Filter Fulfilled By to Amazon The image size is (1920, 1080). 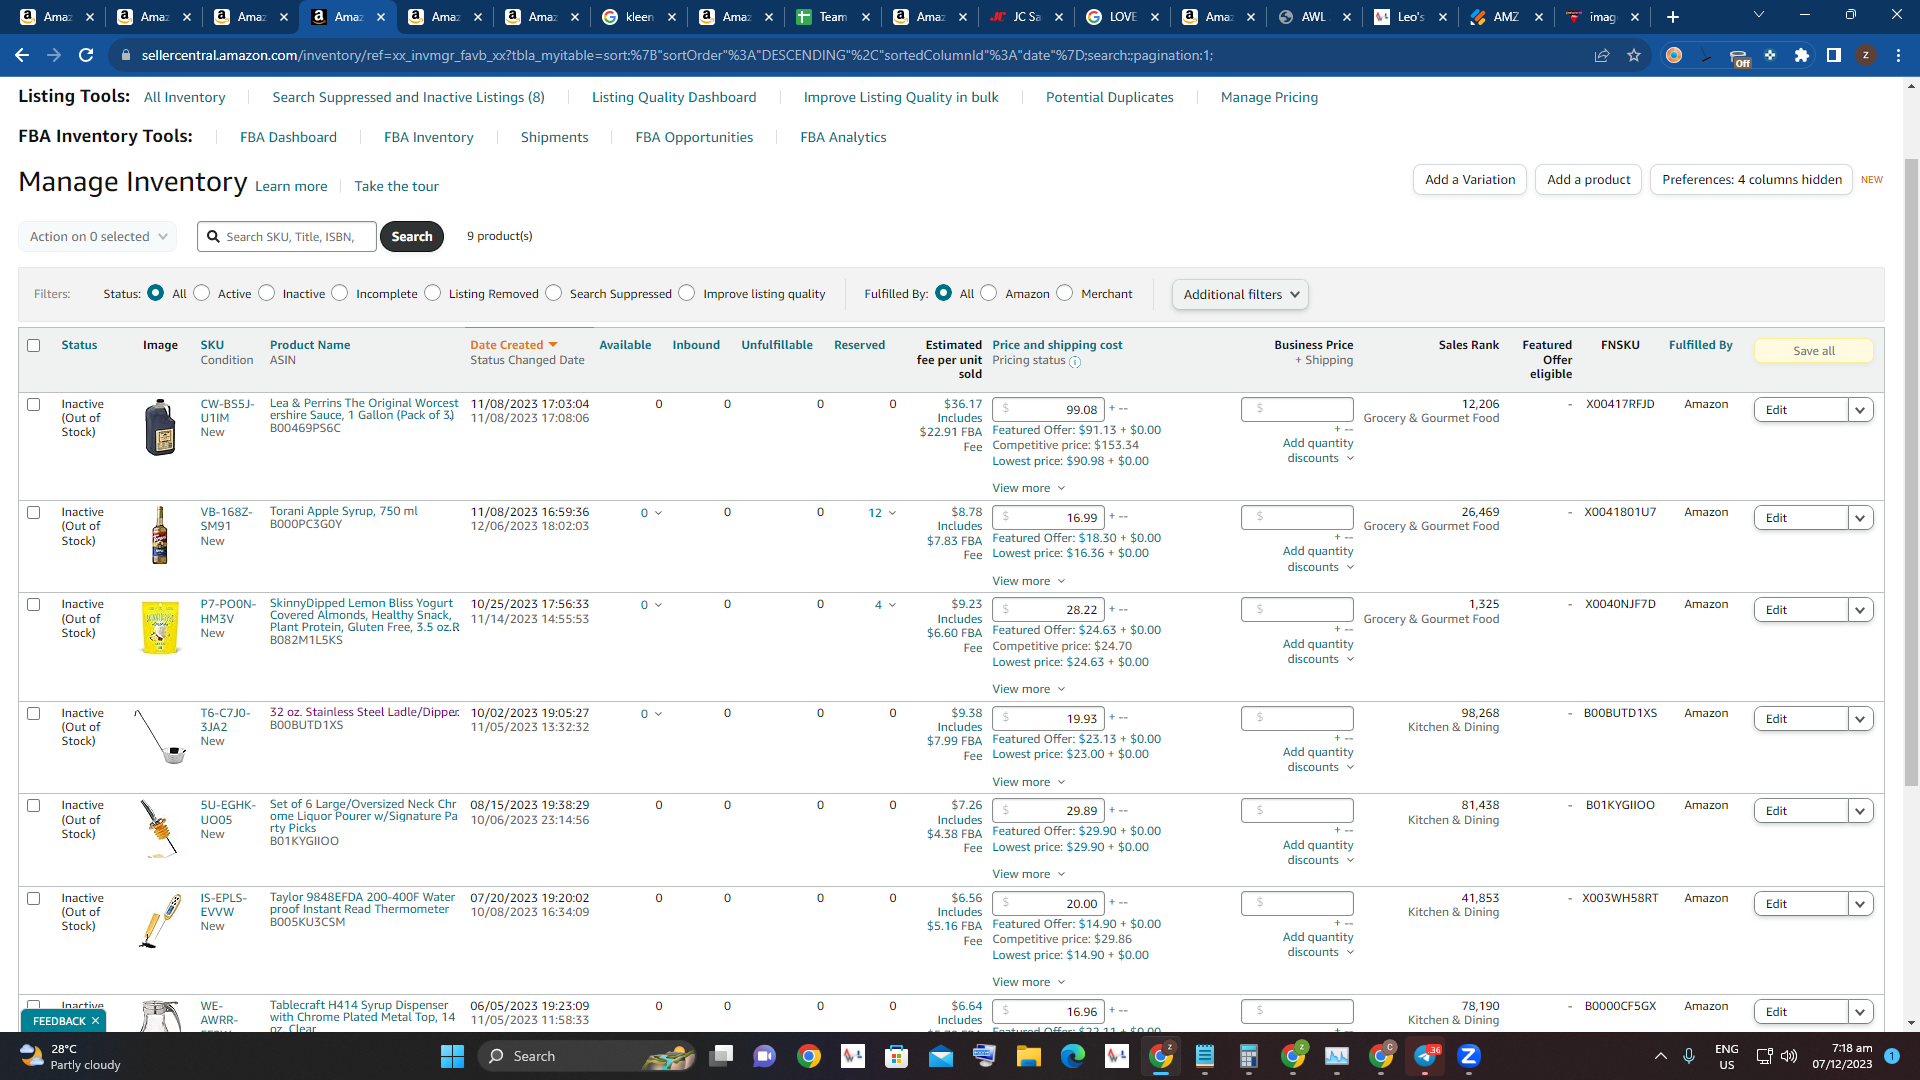tap(989, 293)
